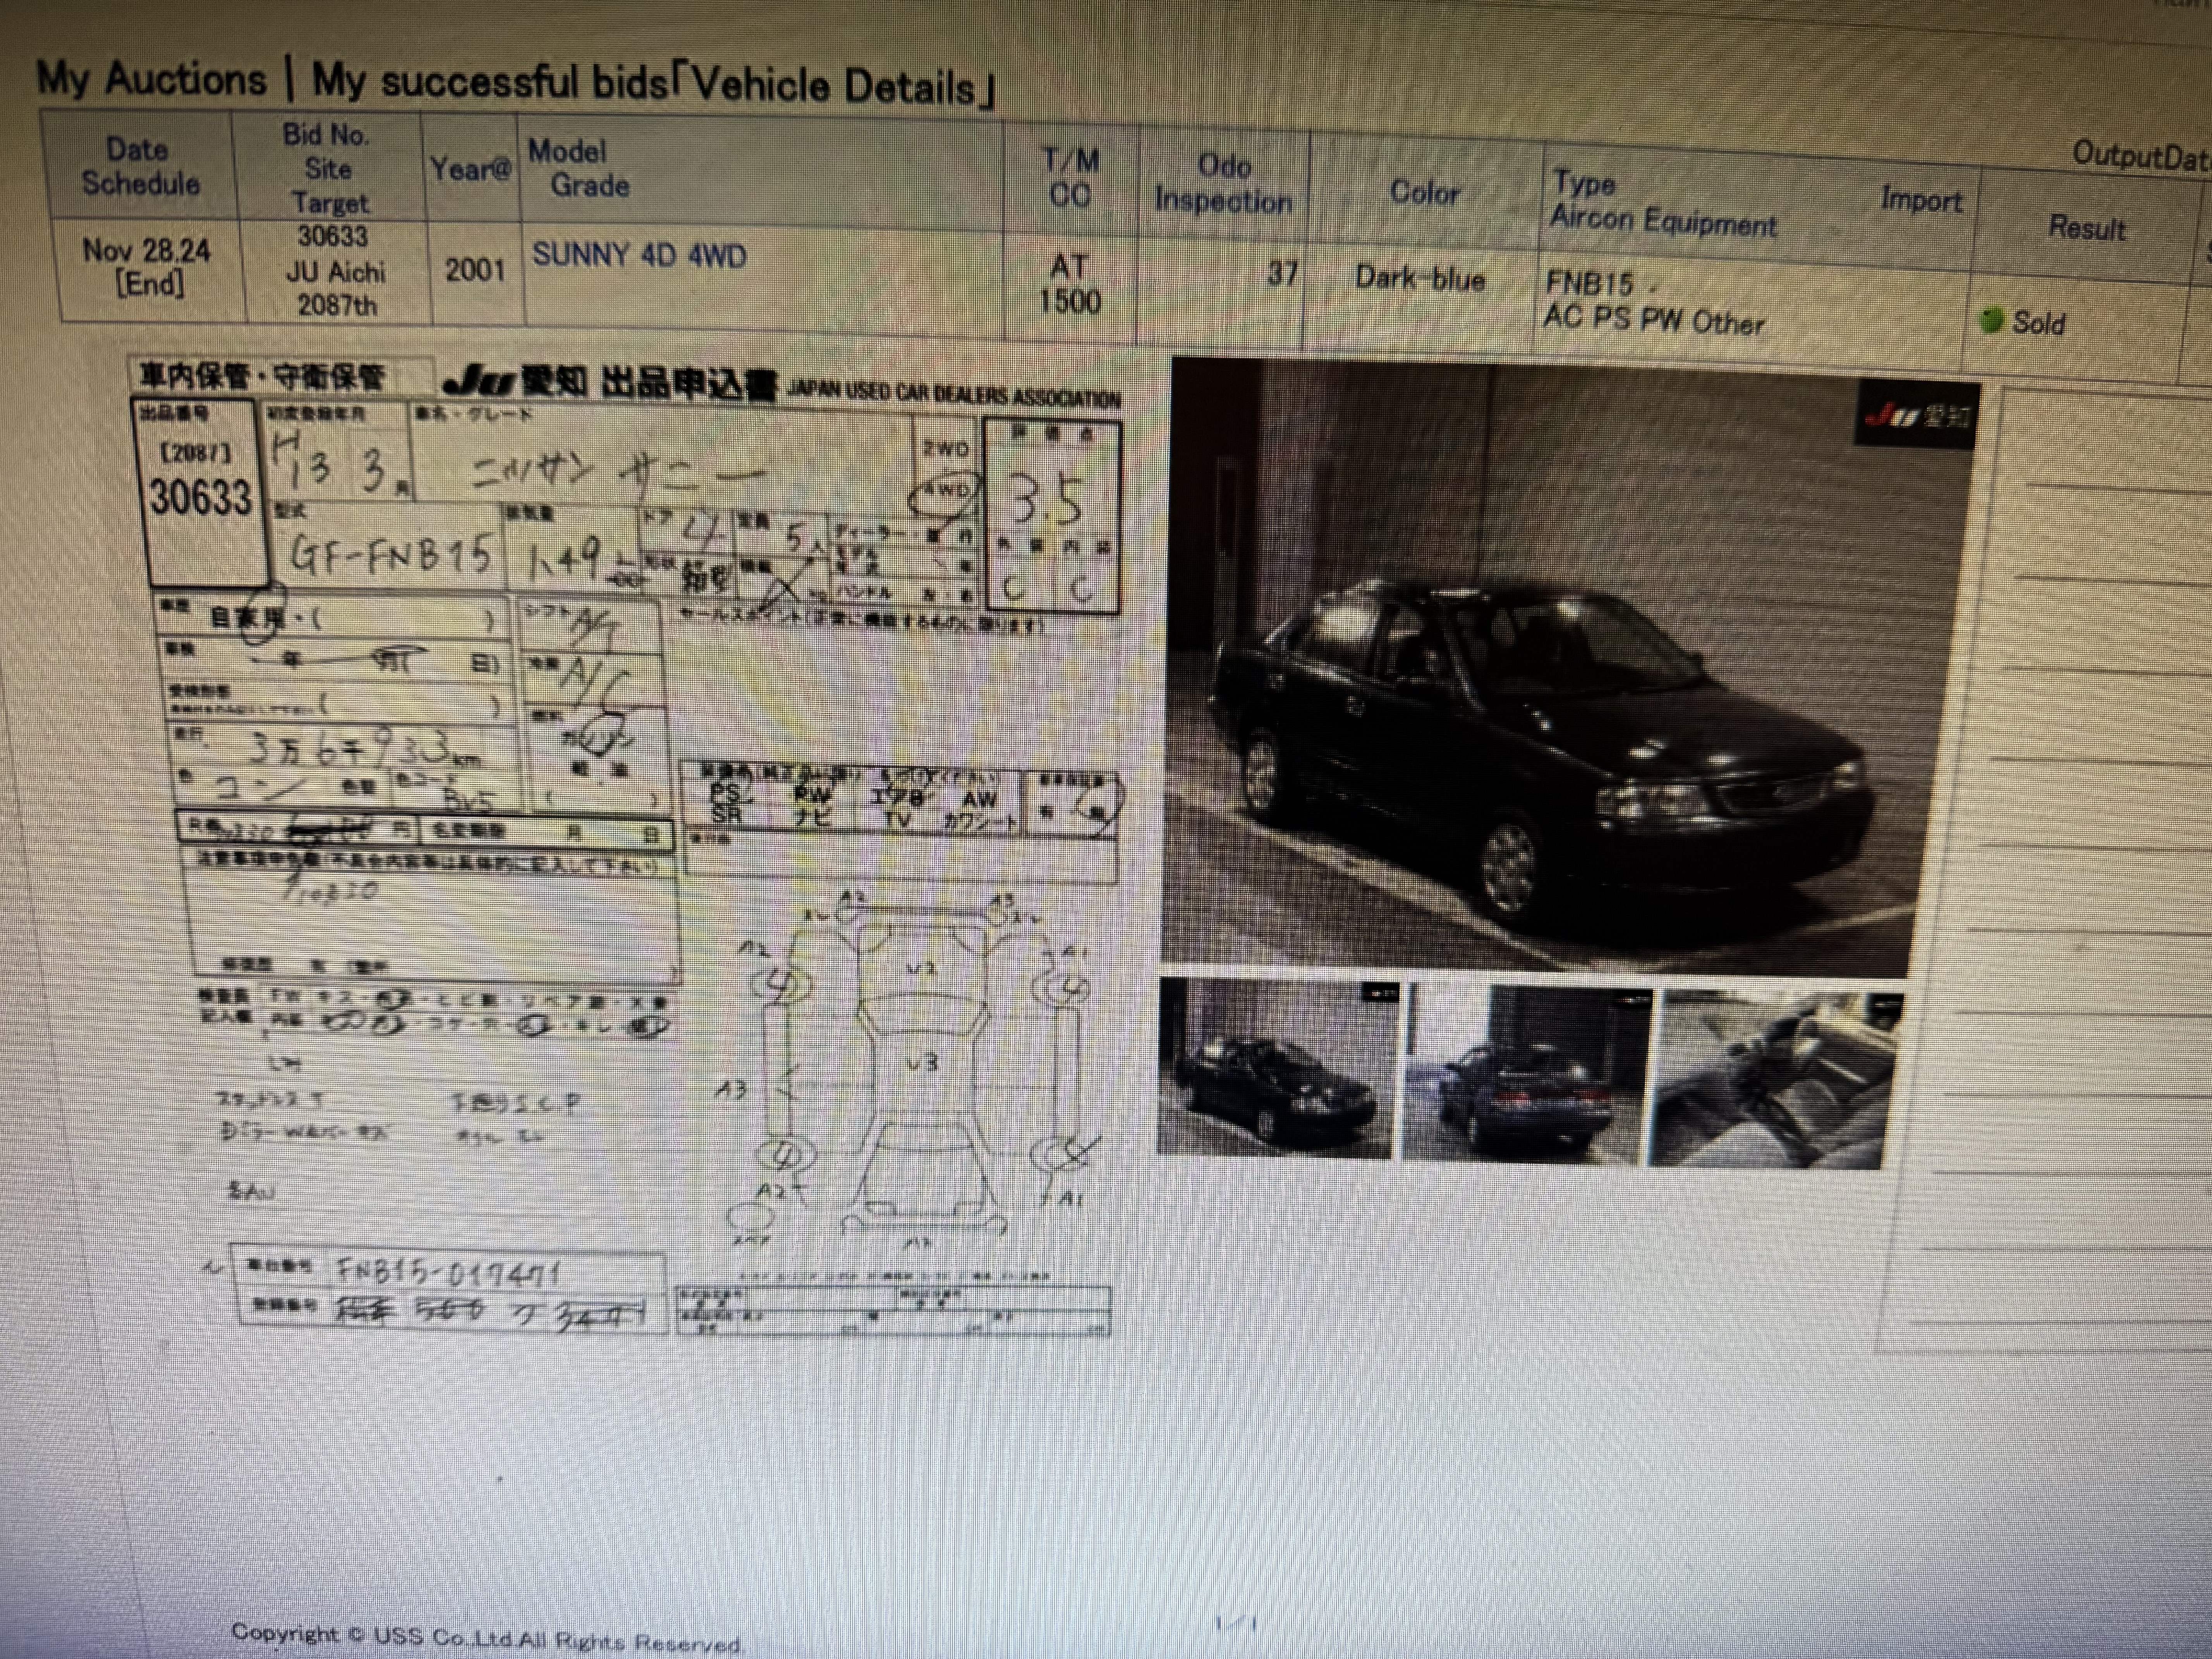Screen dimensions: 2212x1659
Task: Click the Model Grade column header
Action: click(579, 169)
